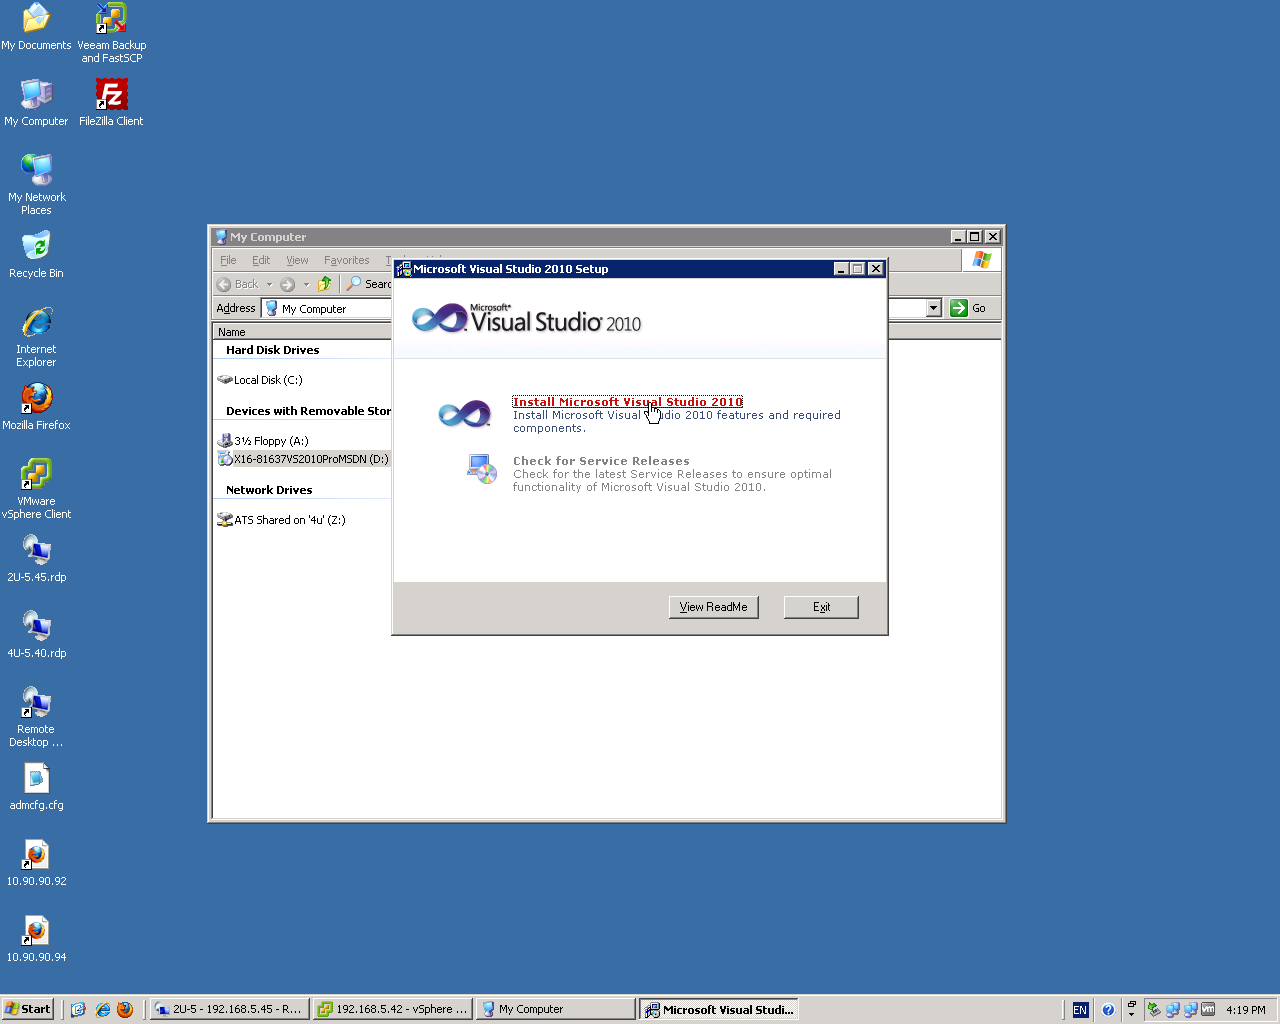Click the Up folder icon in My Computer toolbar
Screen dimensions: 1280x1024
(x=324, y=284)
